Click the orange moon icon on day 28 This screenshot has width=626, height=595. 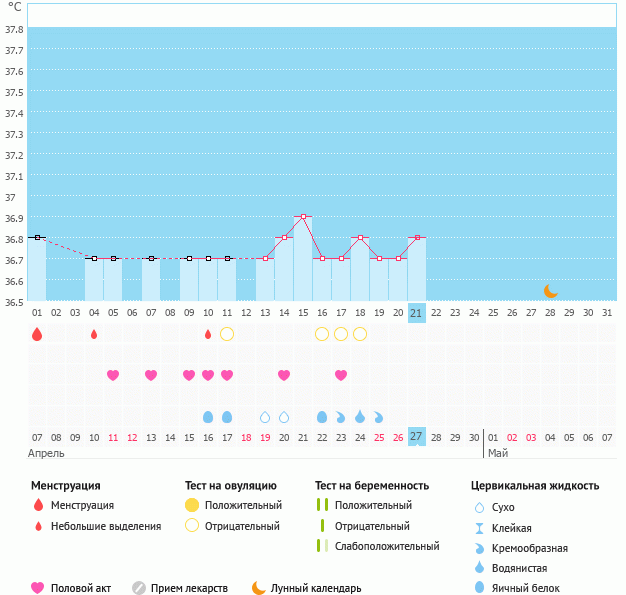pos(550,291)
